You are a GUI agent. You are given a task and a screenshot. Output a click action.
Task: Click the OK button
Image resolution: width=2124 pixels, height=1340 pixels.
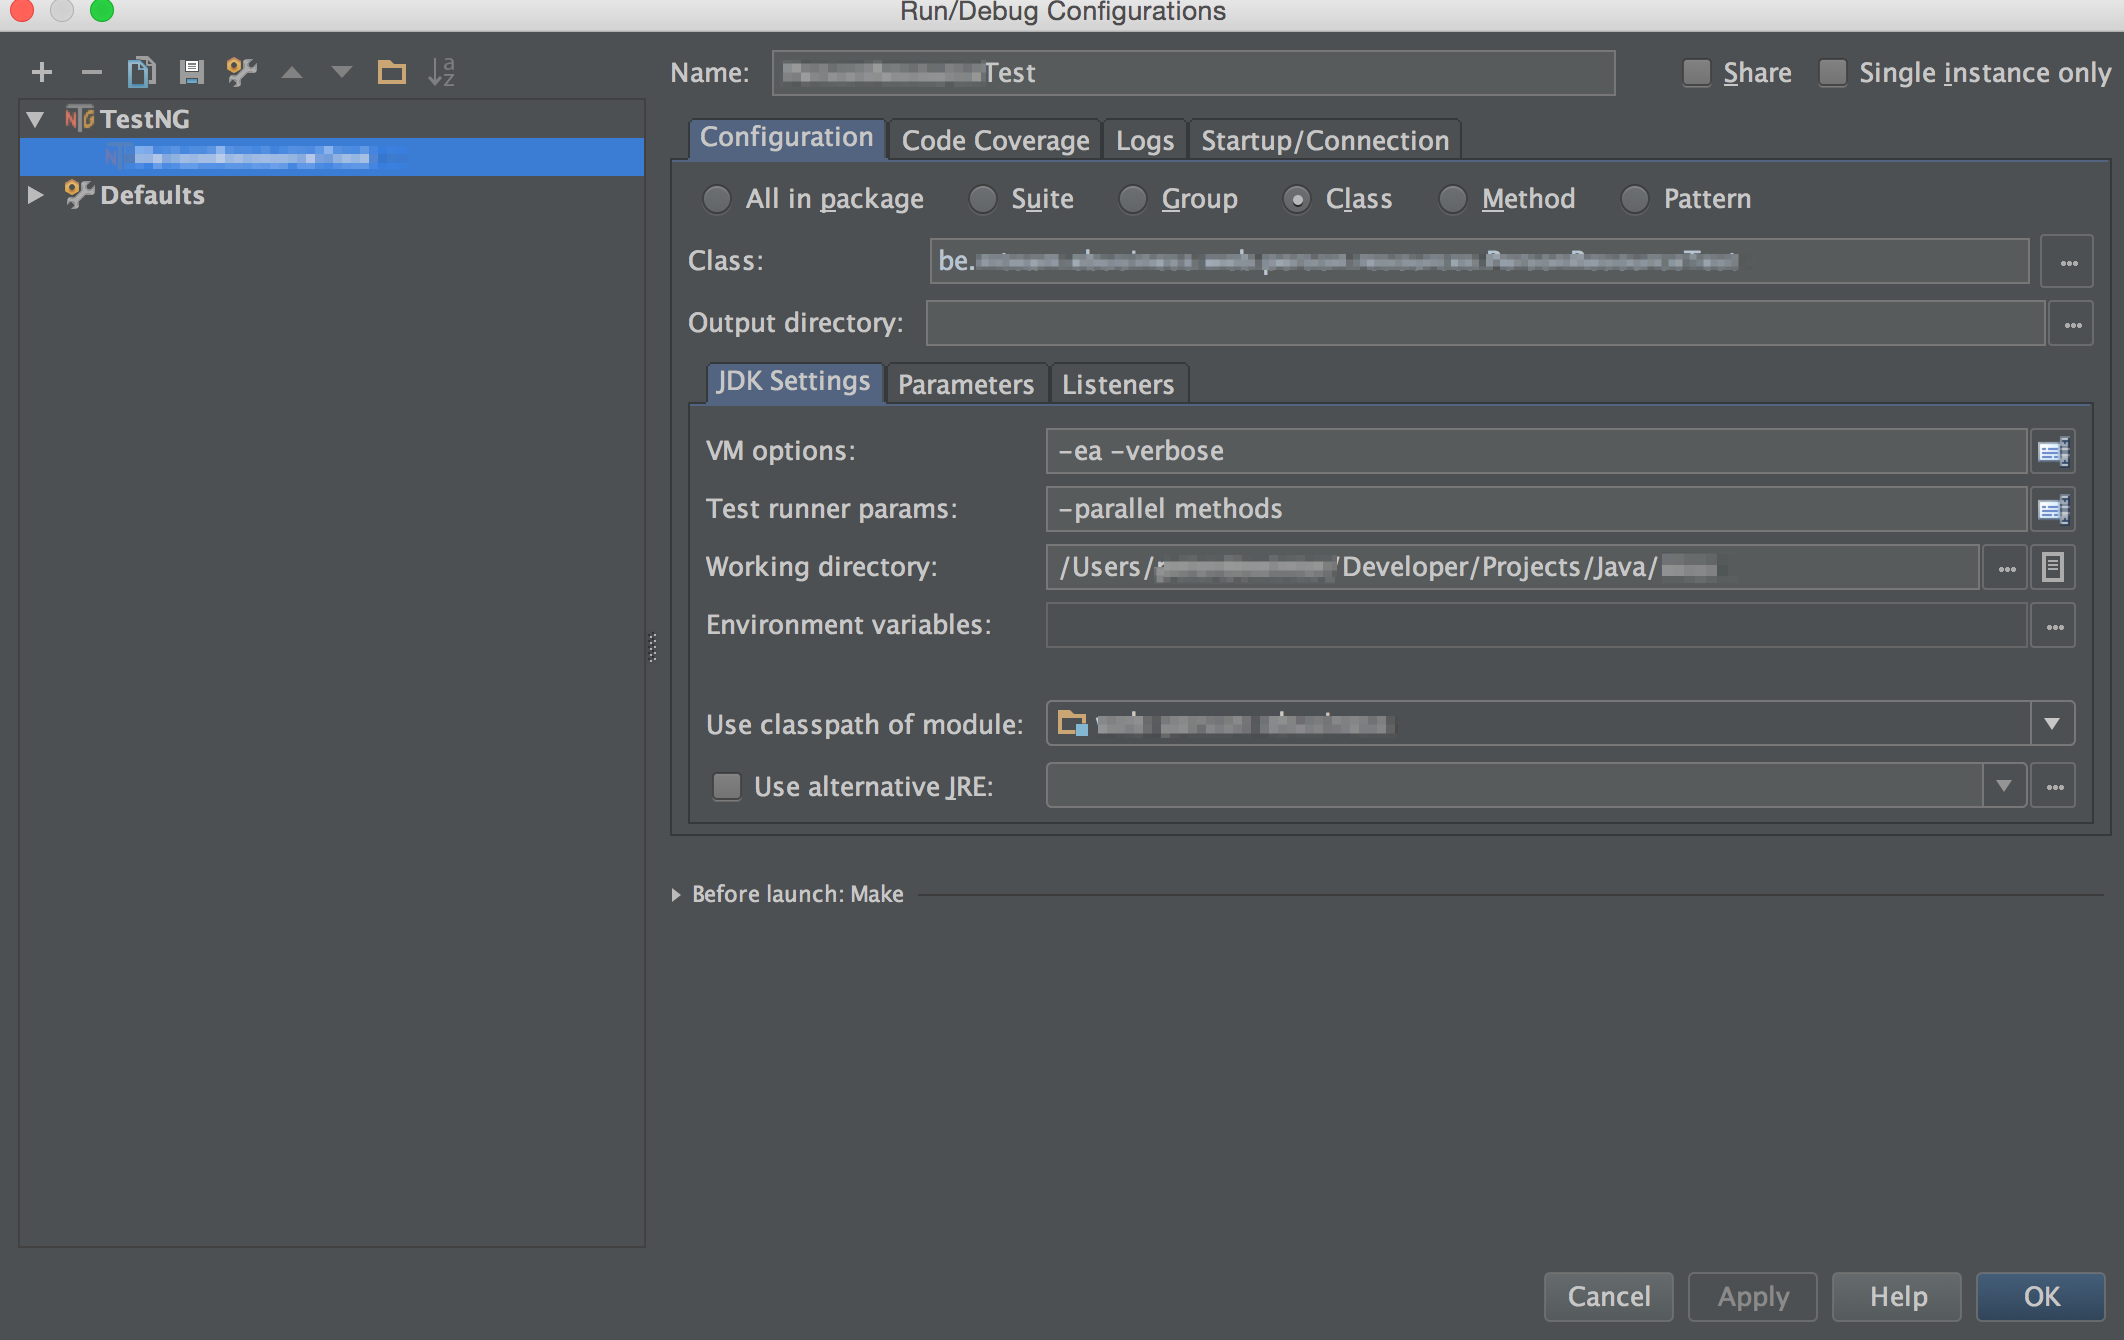point(2040,1296)
